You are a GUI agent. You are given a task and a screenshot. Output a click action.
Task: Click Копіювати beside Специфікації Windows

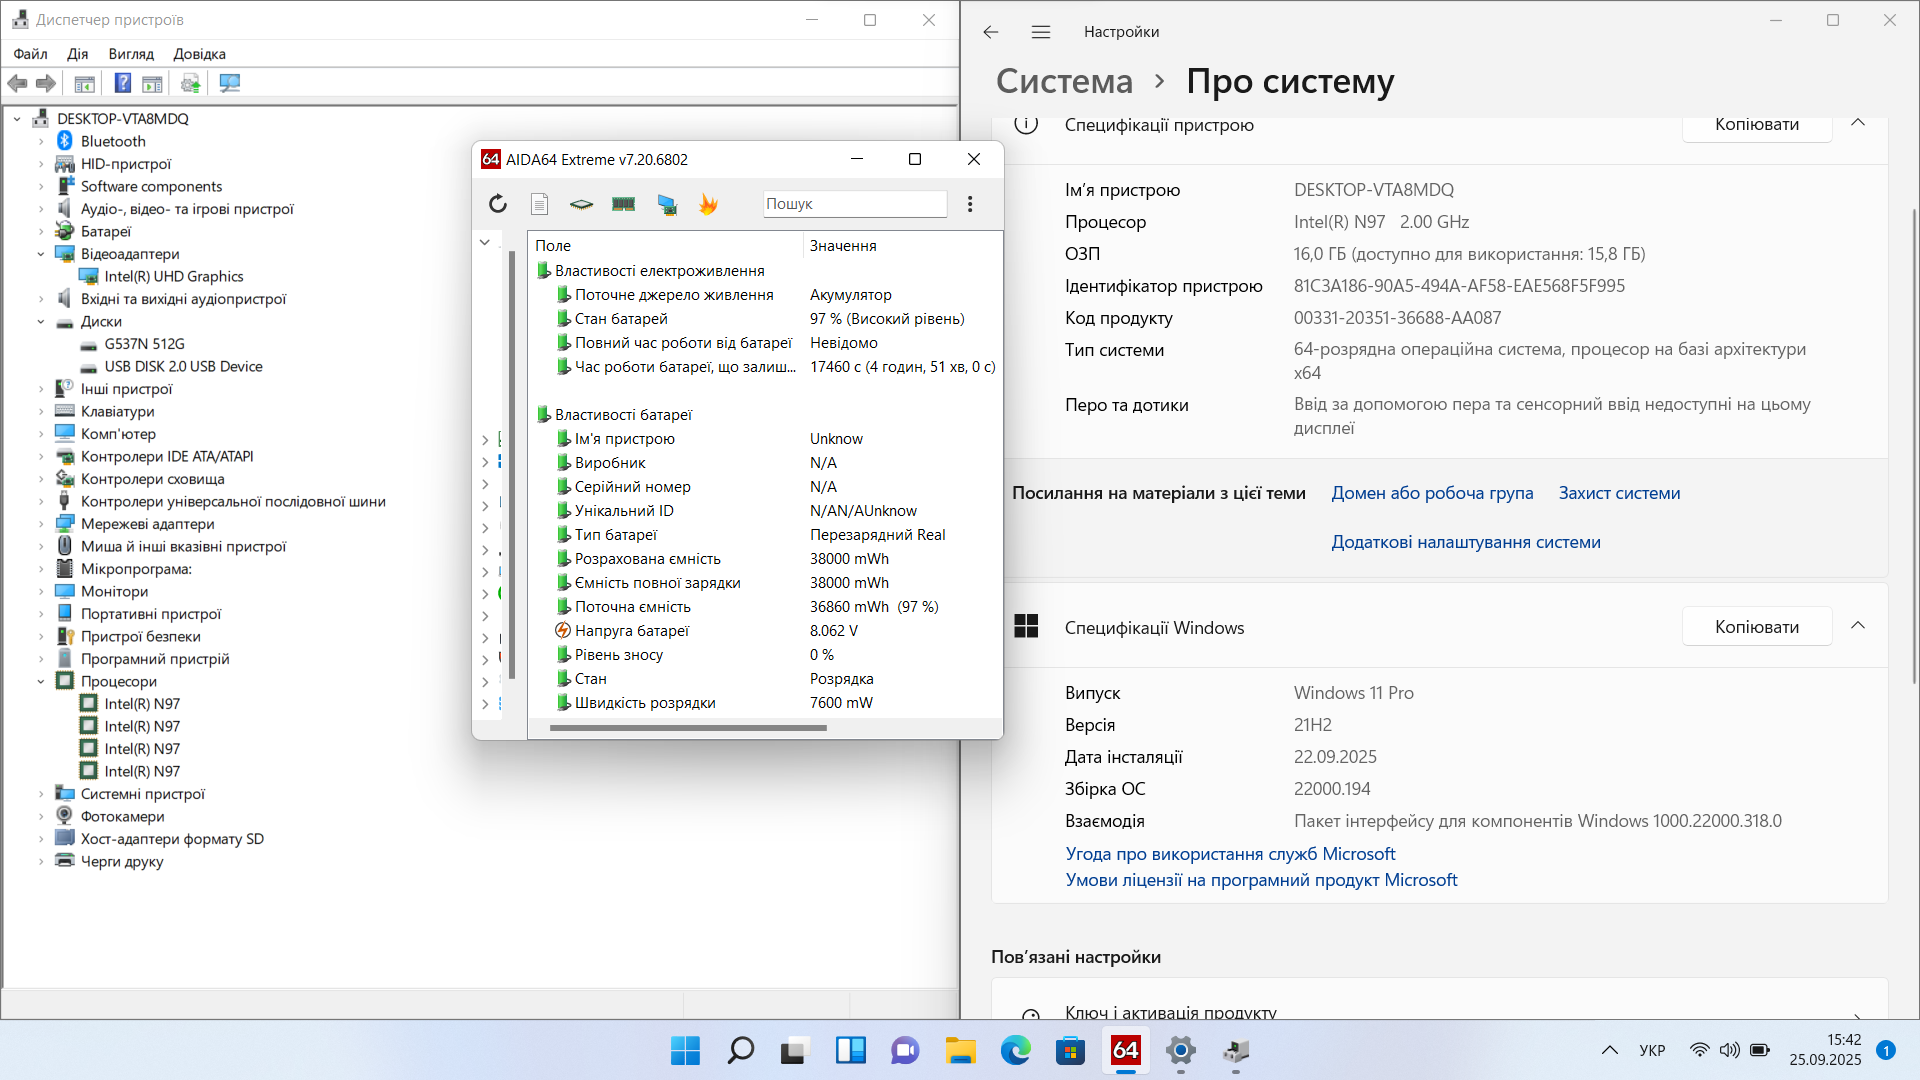pos(1756,626)
